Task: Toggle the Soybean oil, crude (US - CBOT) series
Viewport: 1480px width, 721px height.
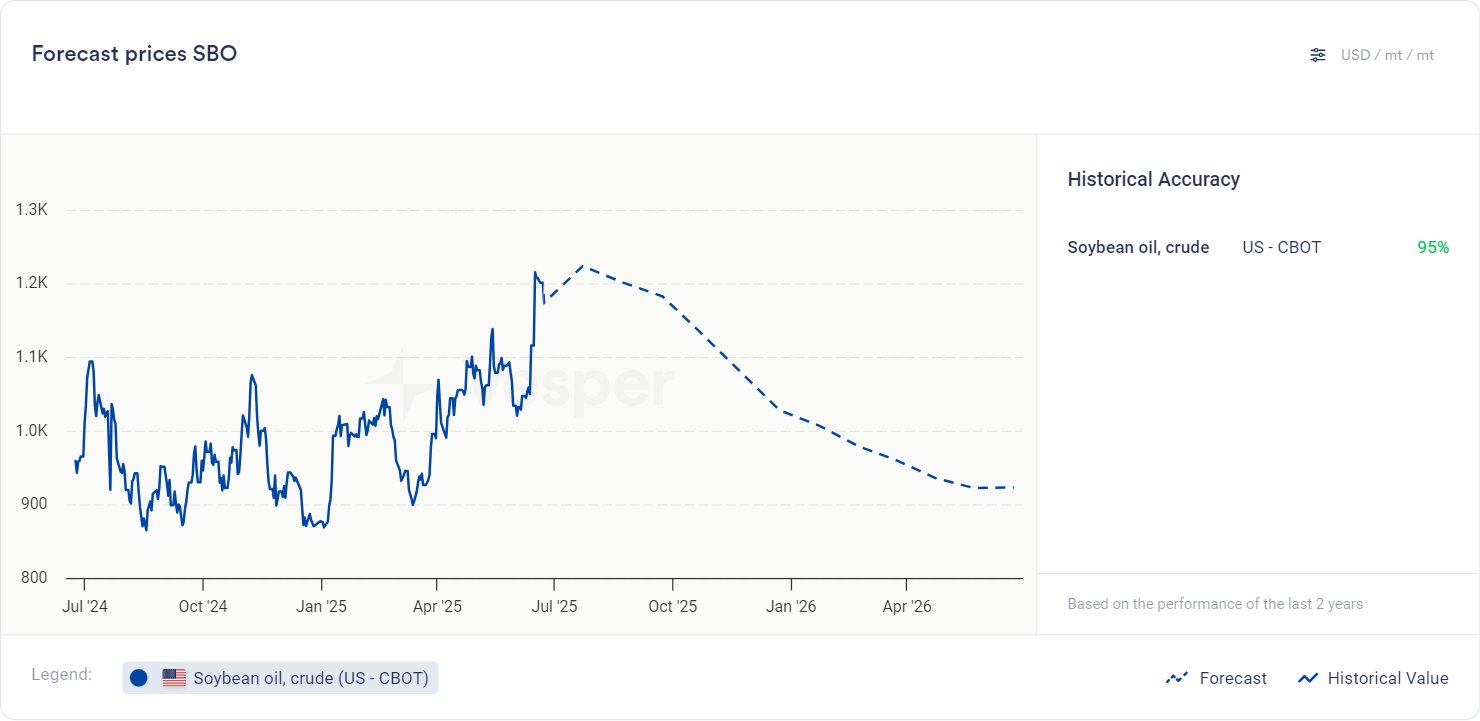Action: (310, 678)
